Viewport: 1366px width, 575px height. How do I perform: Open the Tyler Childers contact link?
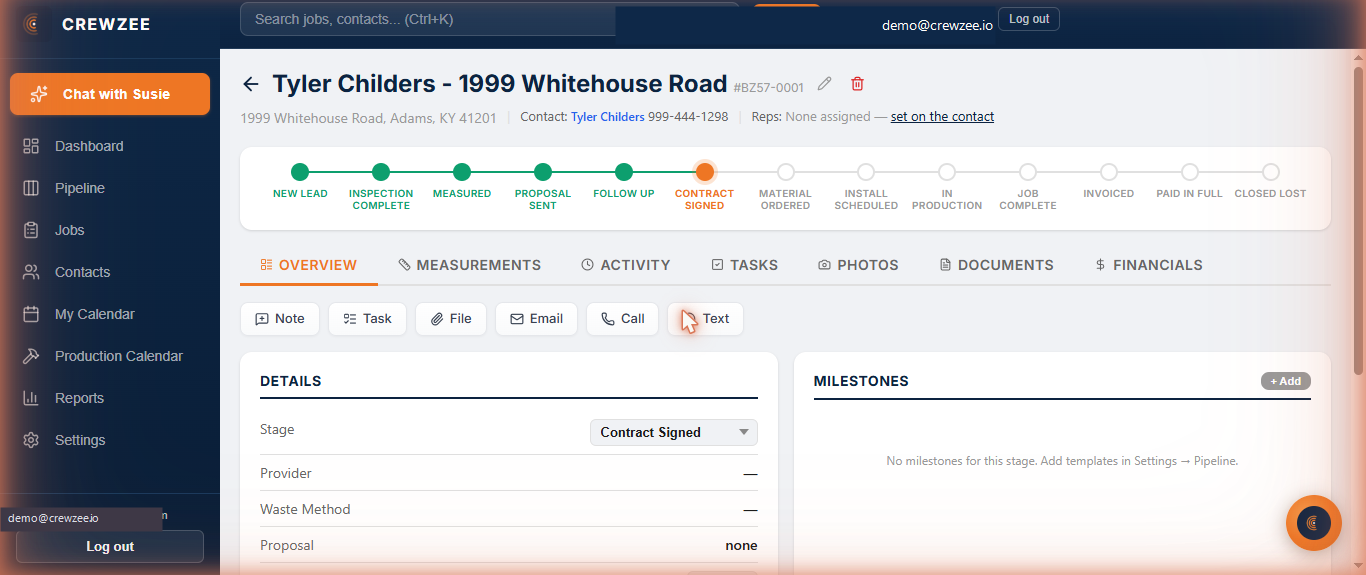click(607, 117)
